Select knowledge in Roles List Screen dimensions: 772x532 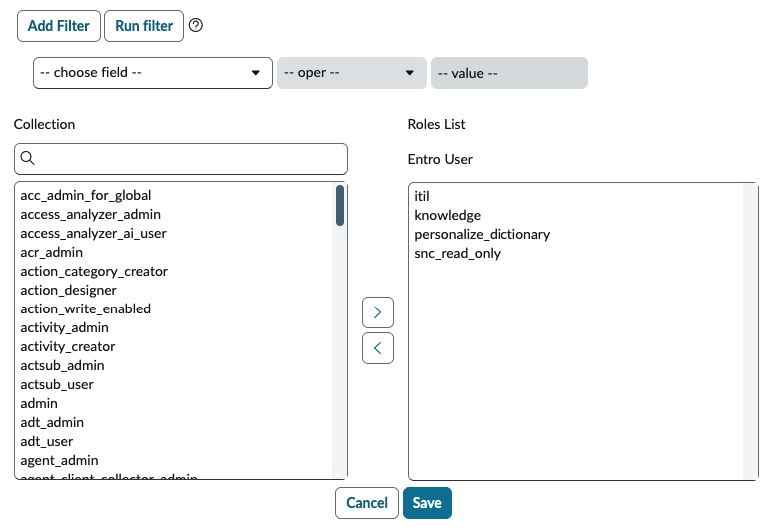pyautogui.click(x=448, y=216)
